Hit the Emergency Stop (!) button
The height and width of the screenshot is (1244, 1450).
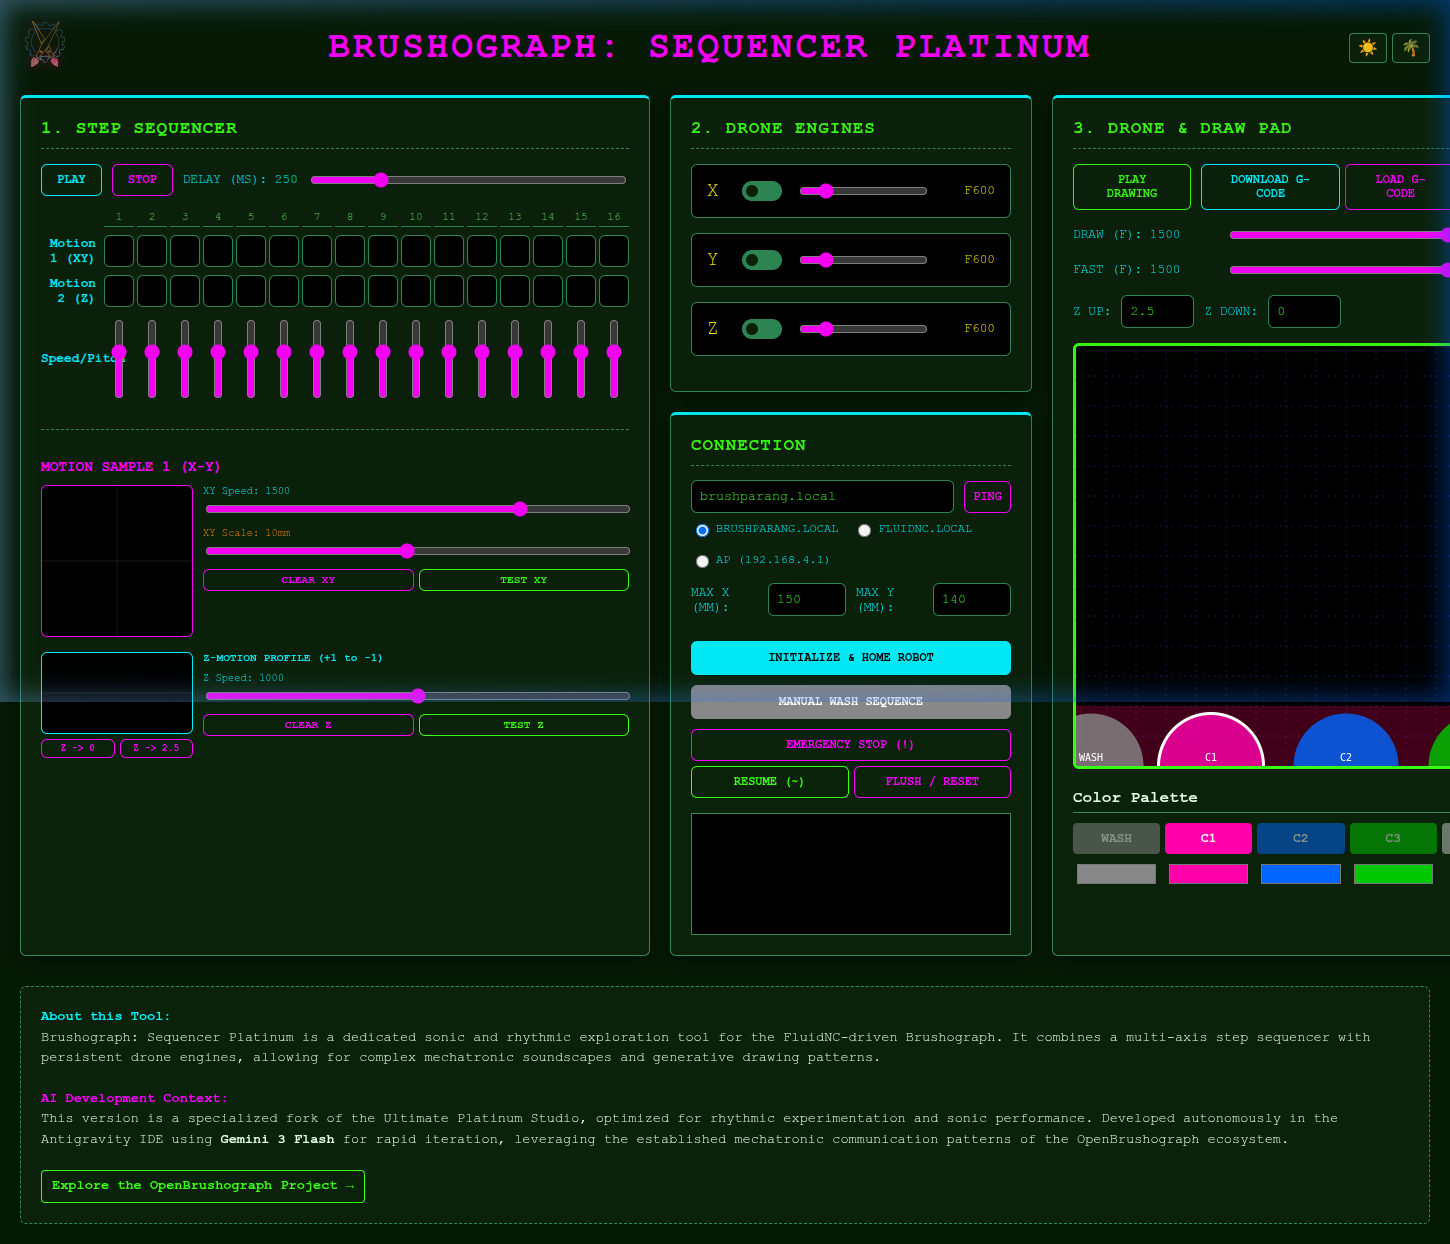pos(851,745)
